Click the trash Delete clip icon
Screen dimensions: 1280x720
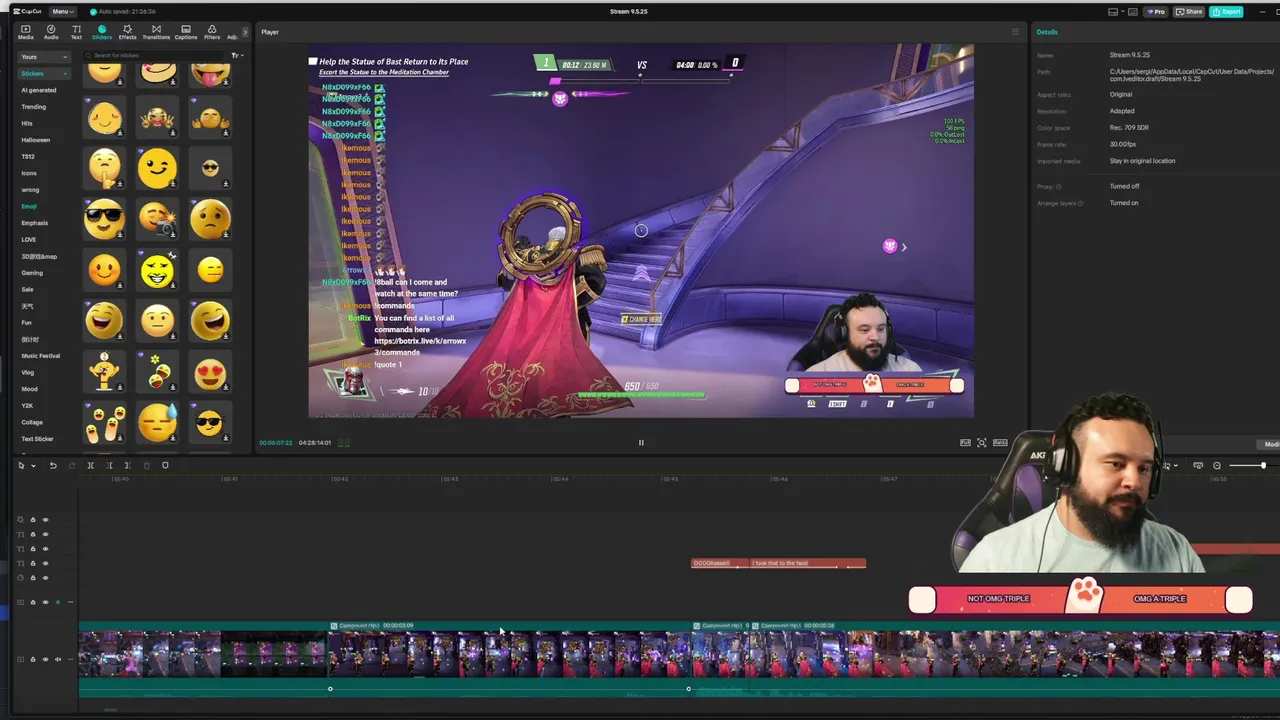point(147,465)
